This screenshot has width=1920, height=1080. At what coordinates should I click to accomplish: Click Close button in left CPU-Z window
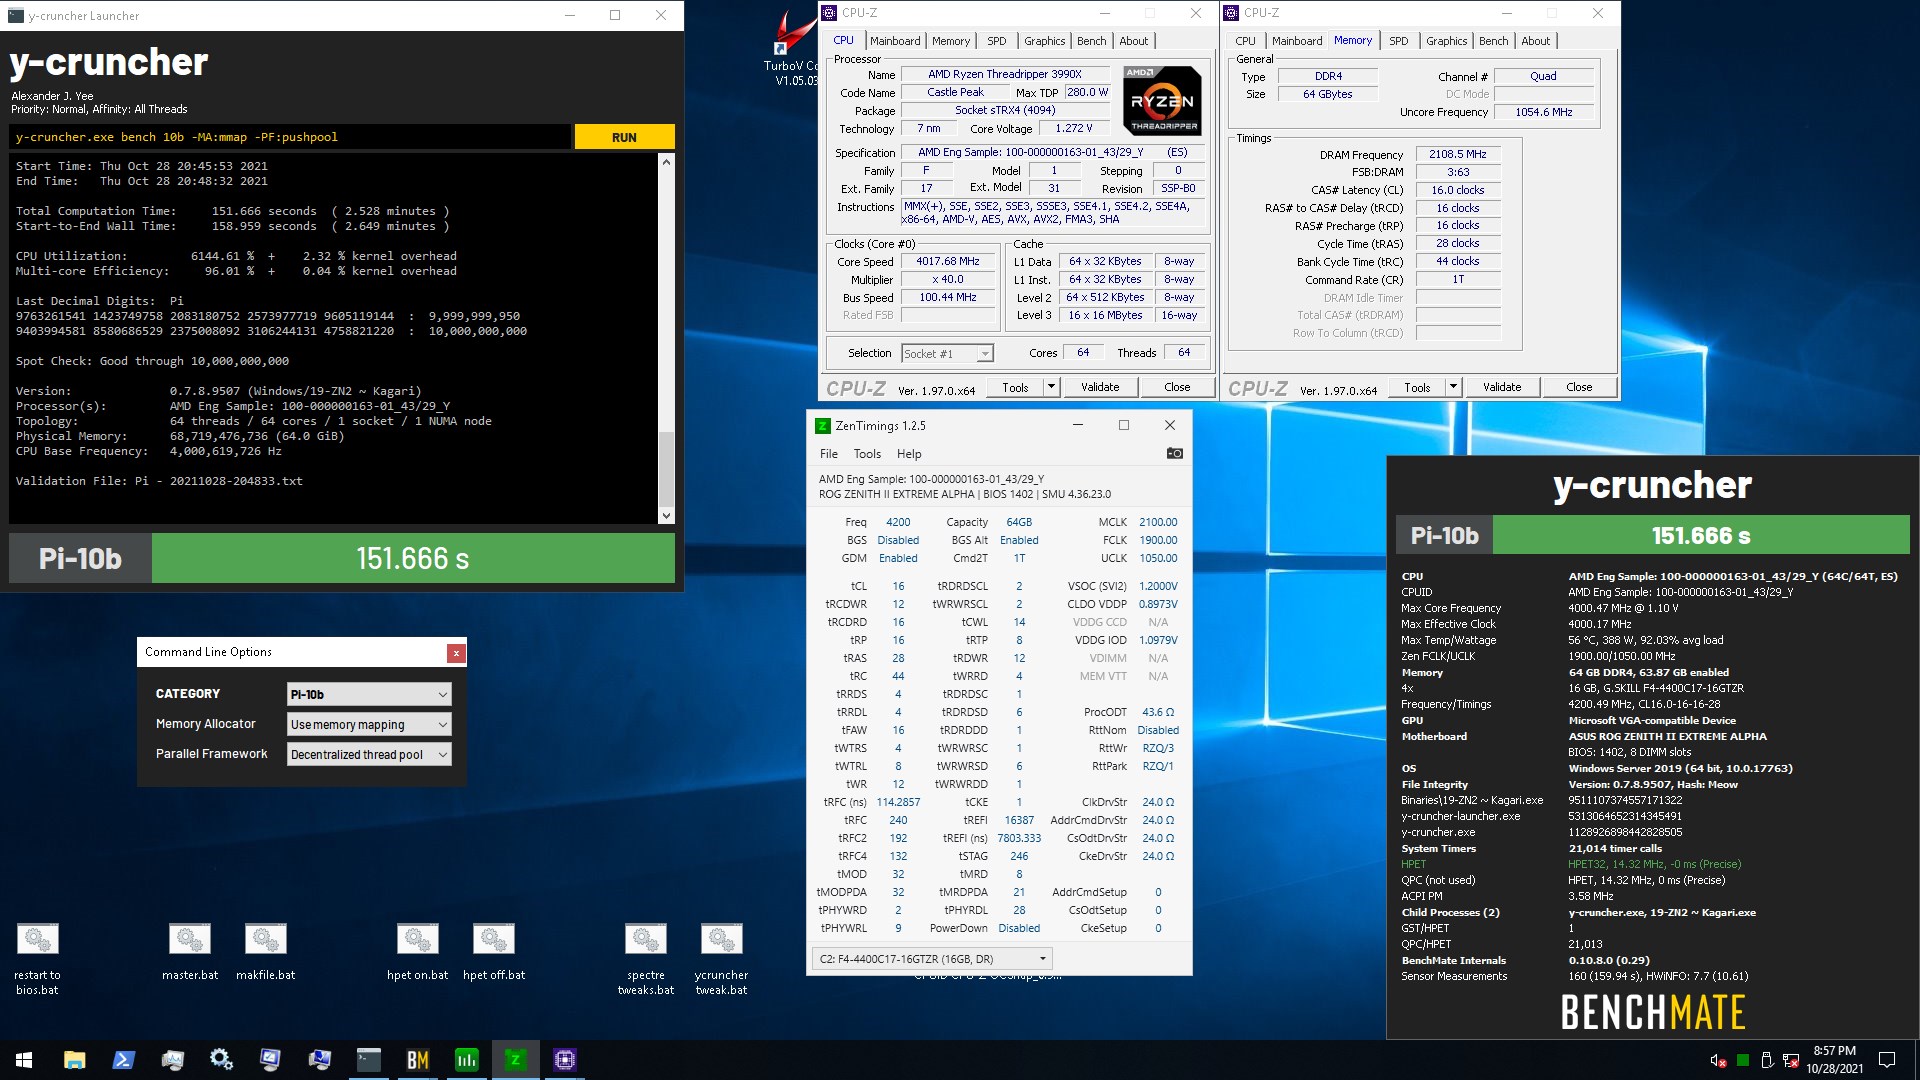point(1177,387)
